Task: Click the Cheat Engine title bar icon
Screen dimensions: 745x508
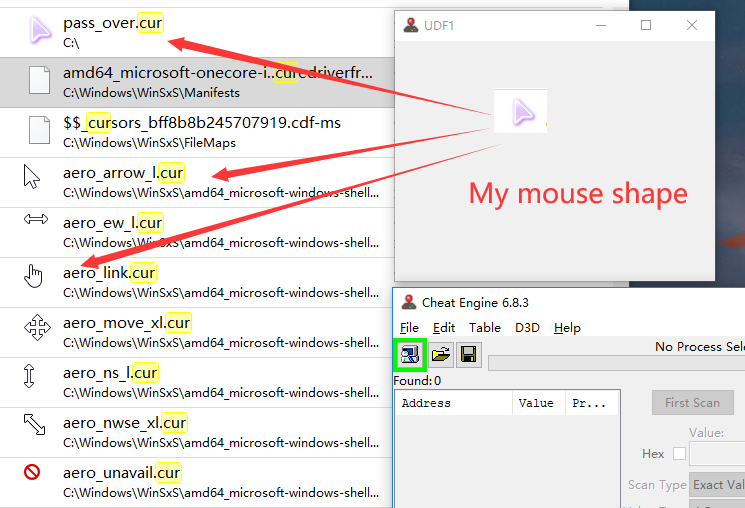Action: click(x=409, y=302)
